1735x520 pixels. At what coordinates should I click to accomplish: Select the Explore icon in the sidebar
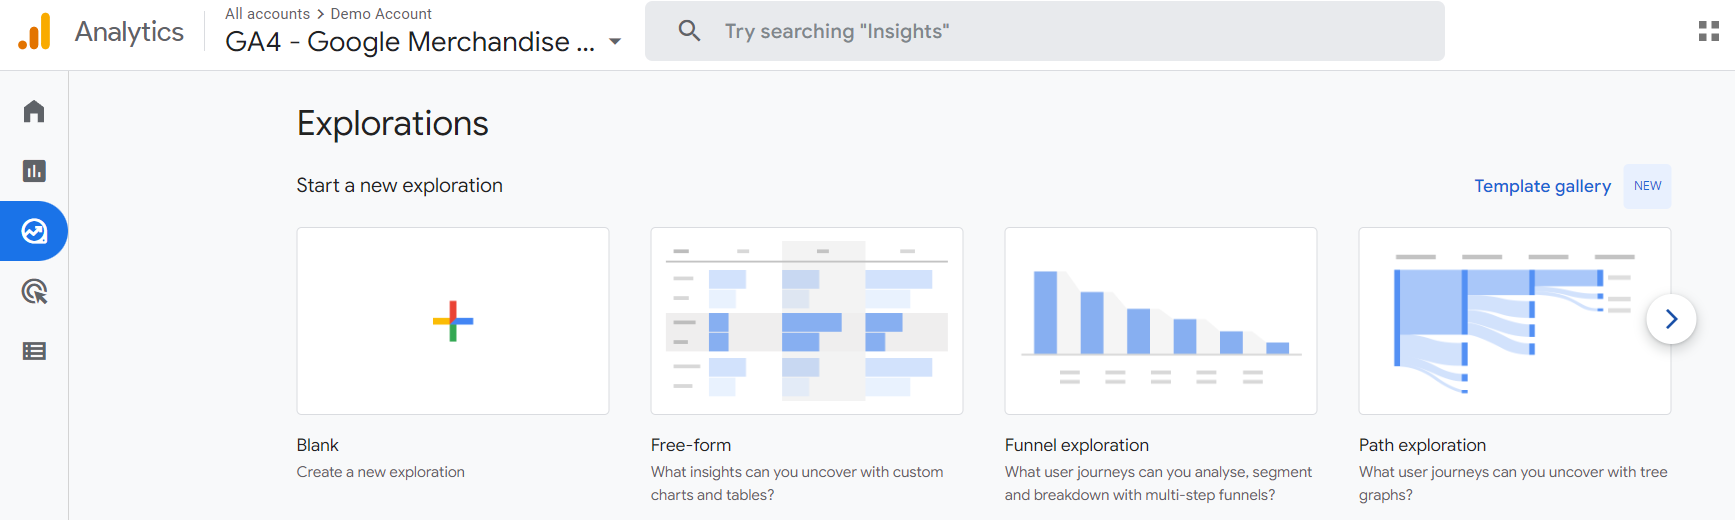click(34, 231)
